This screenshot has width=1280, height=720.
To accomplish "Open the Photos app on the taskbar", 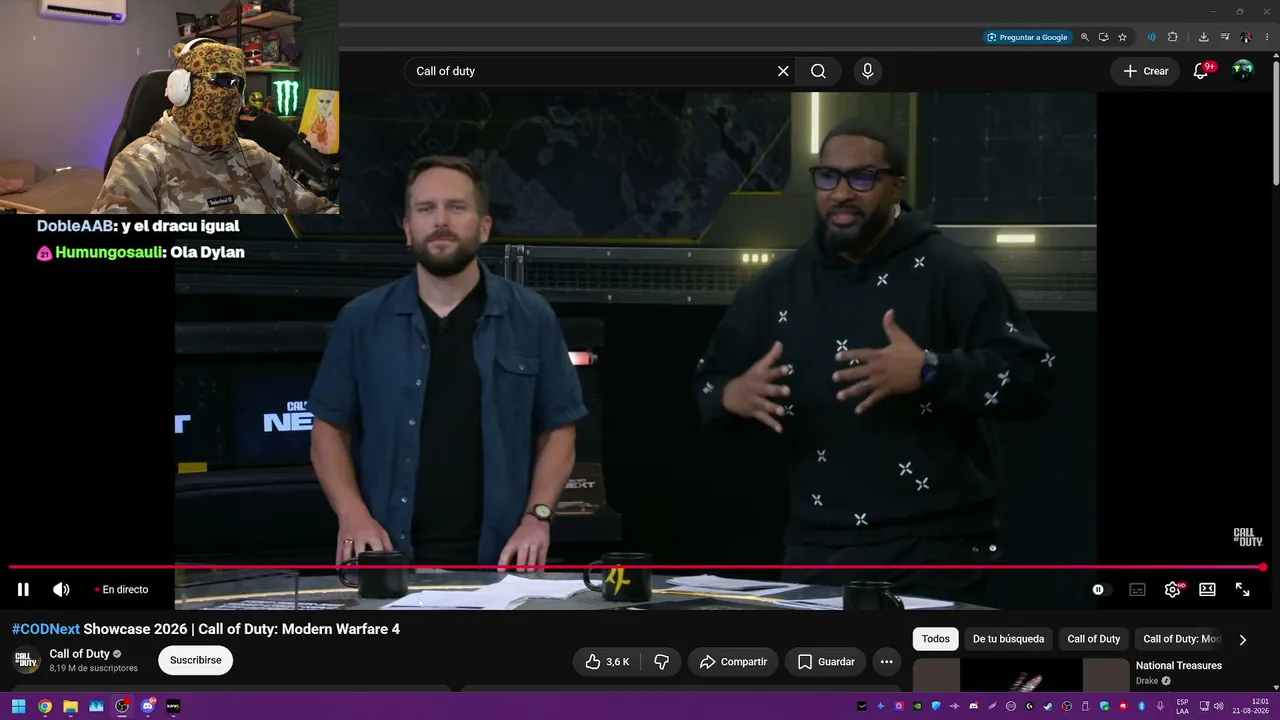I will click(96, 706).
